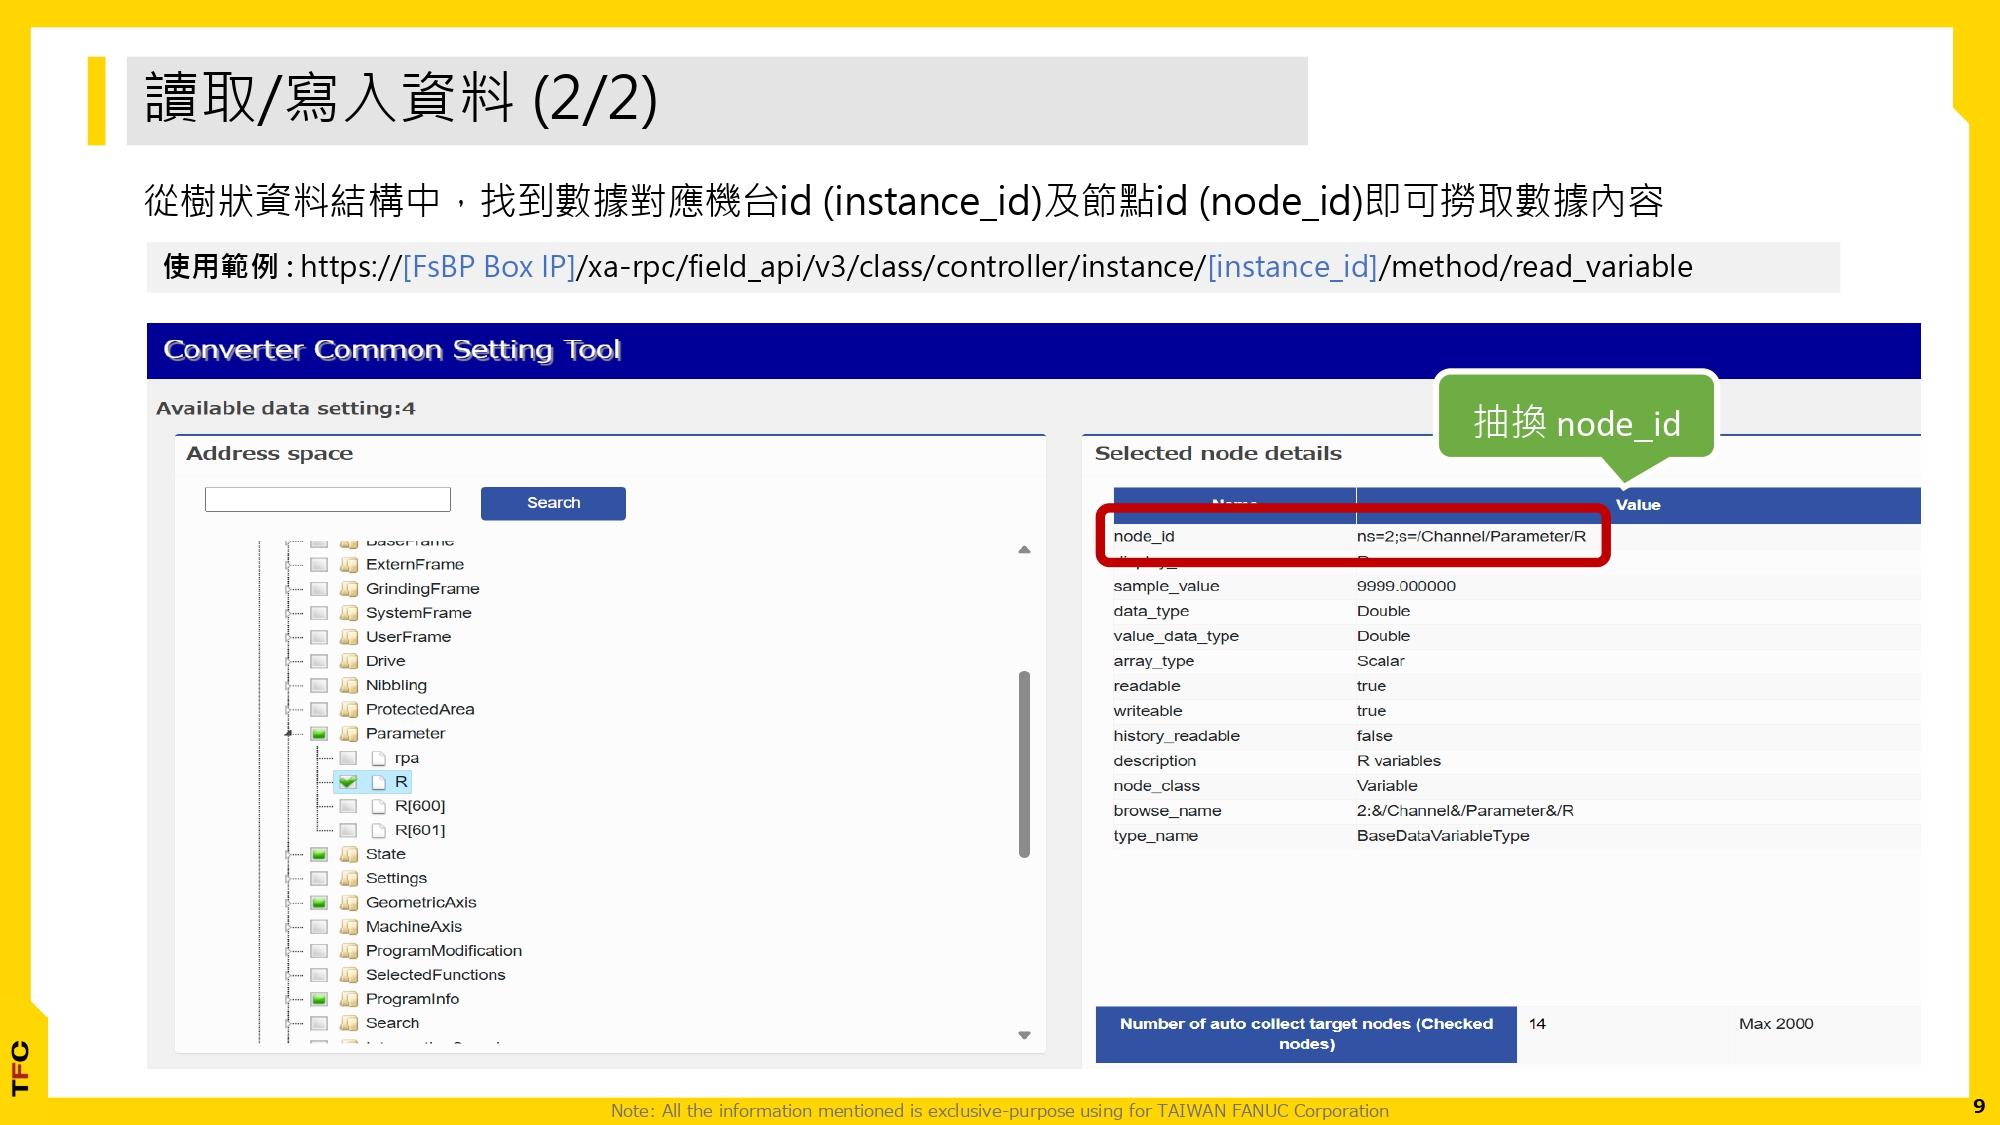Check the ExternFrame checkbox

click(x=319, y=564)
